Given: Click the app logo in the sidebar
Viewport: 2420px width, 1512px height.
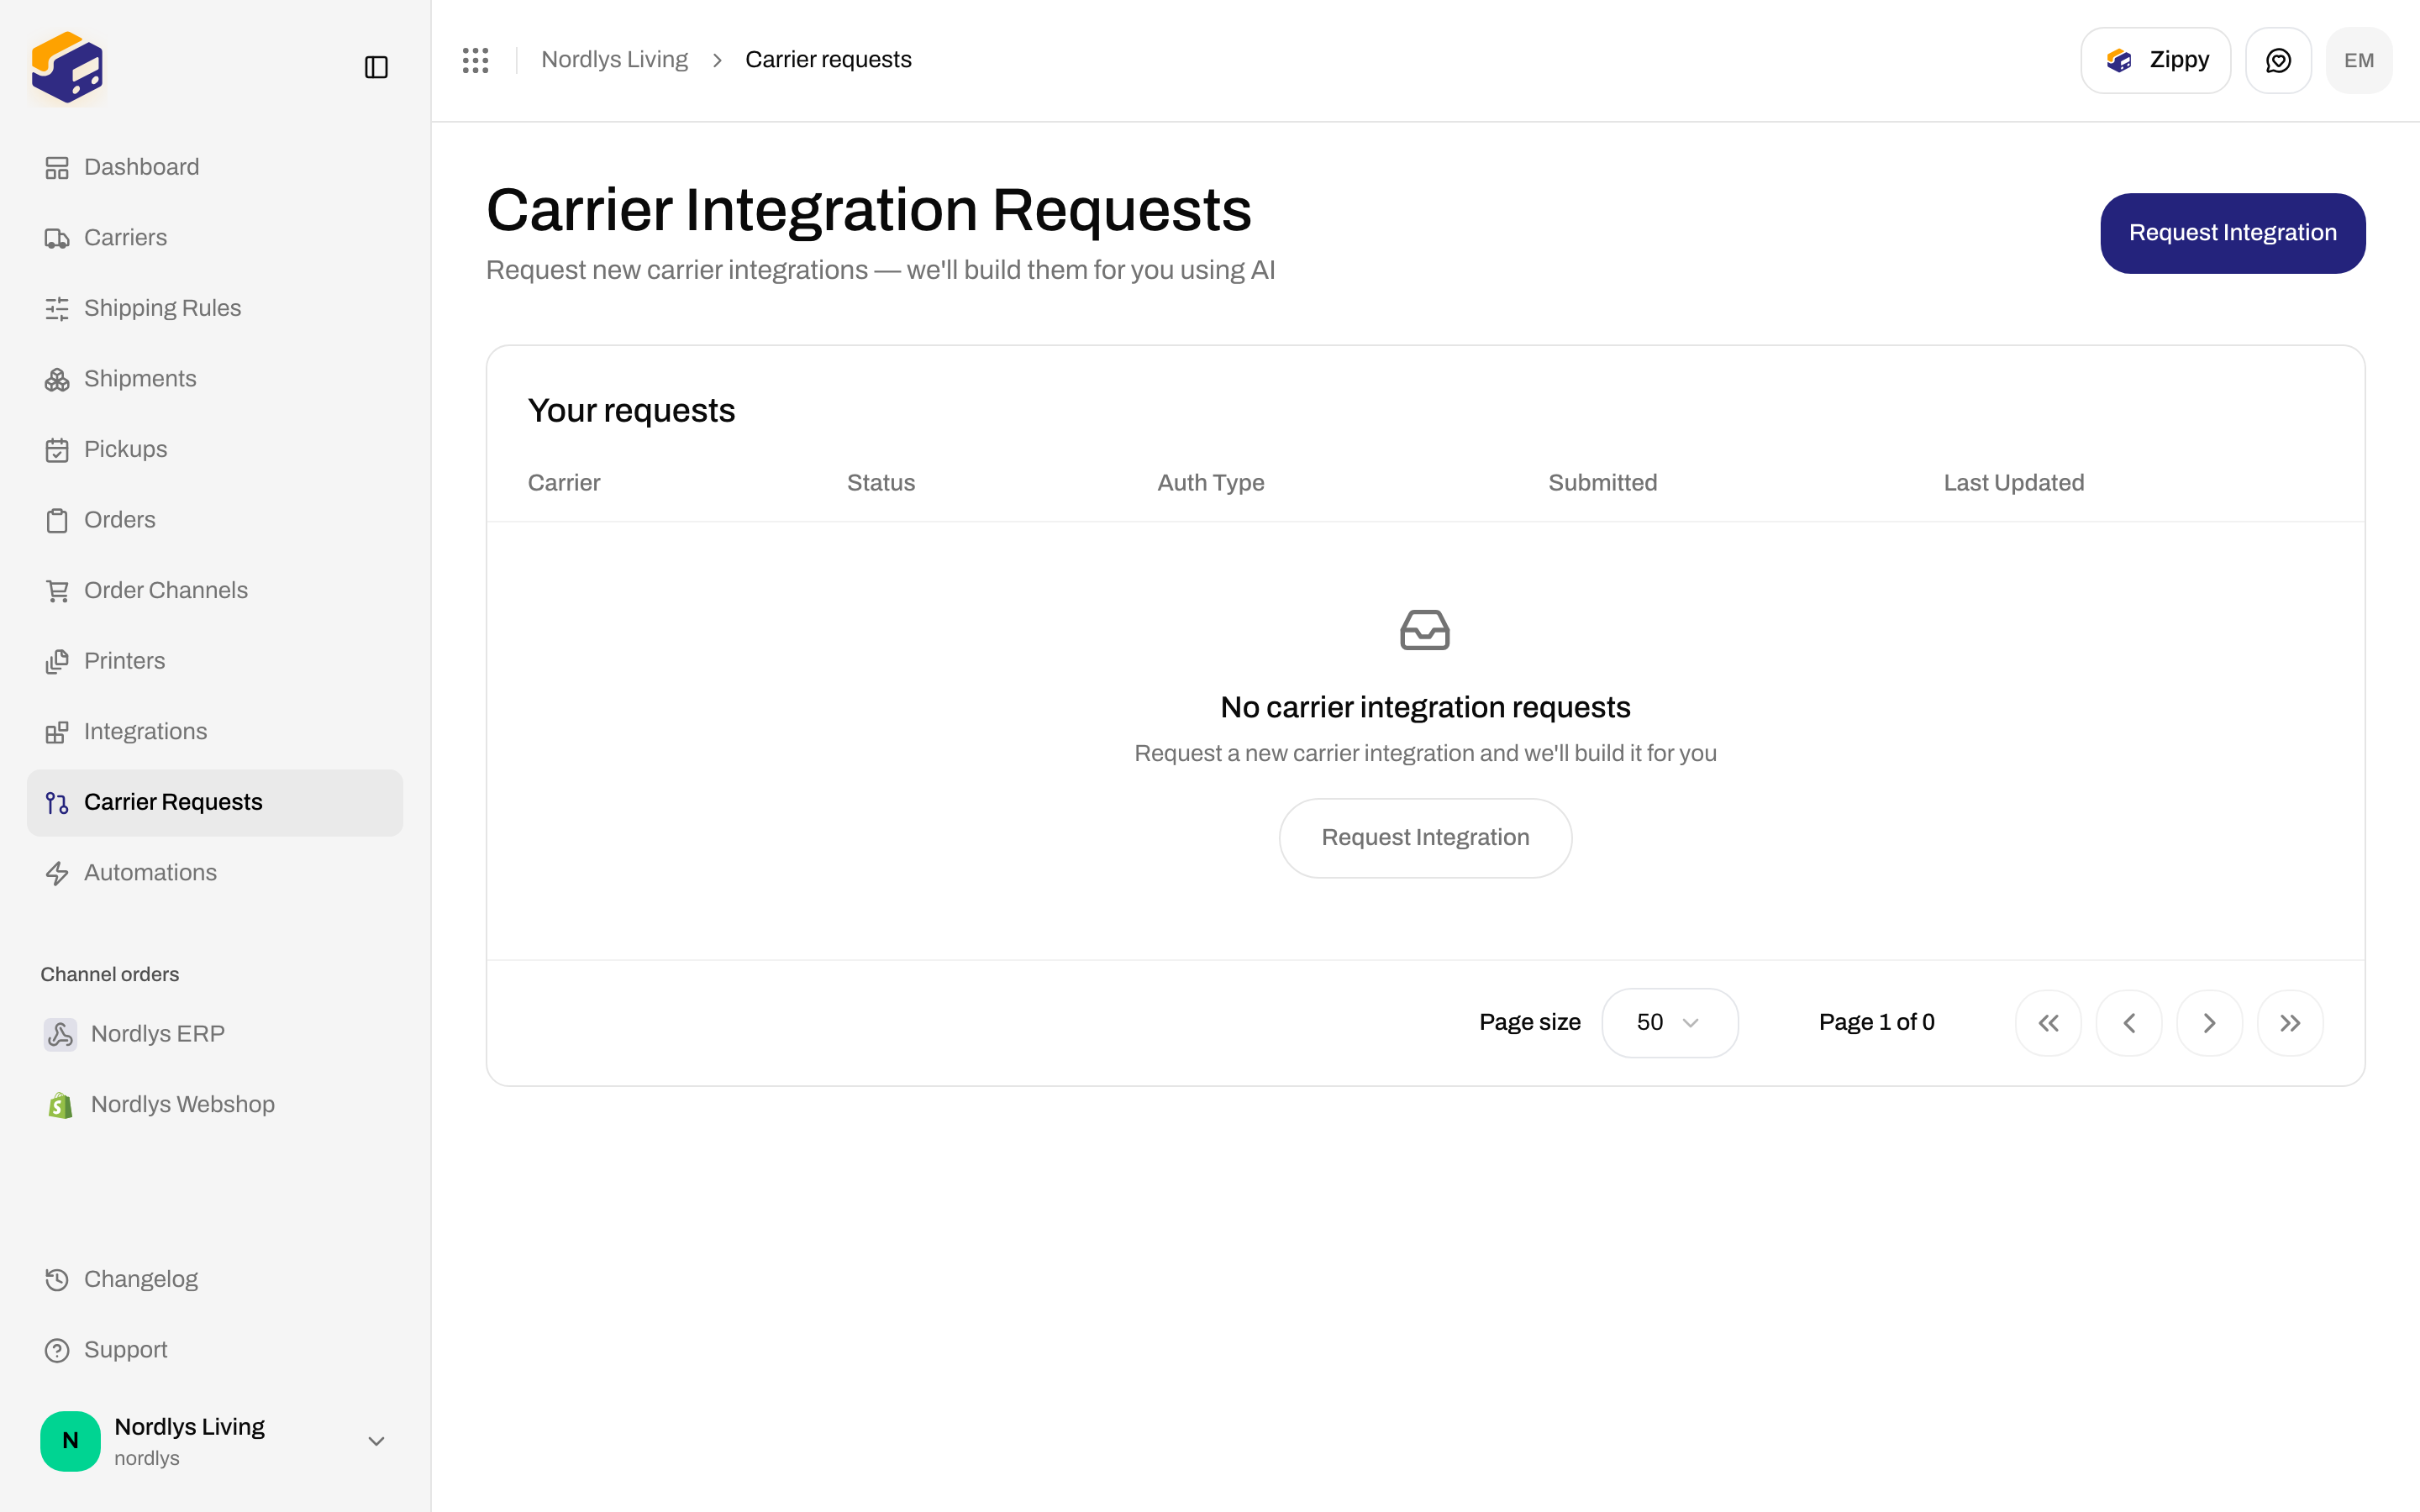Looking at the screenshot, I should [x=67, y=67].
